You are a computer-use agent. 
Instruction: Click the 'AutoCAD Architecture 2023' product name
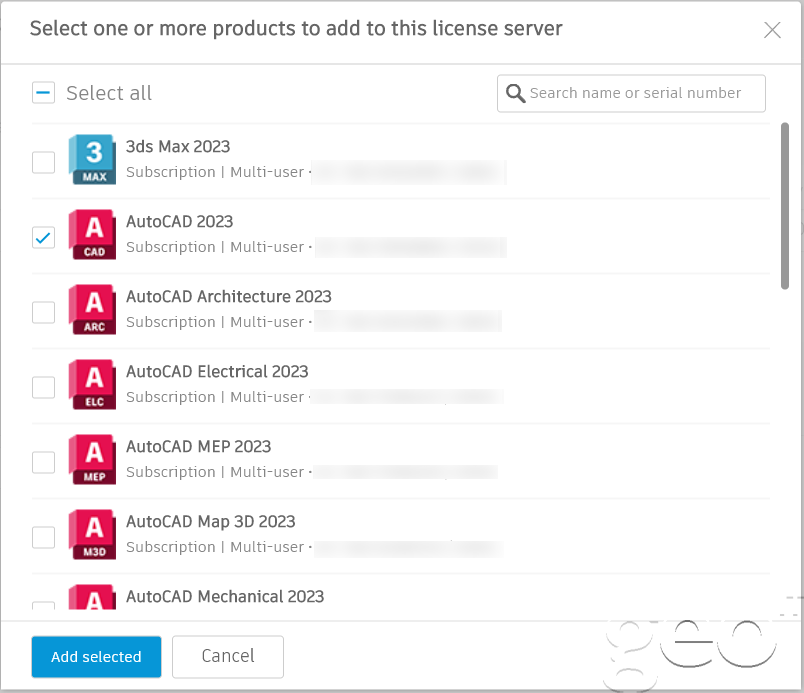pyautogui.click(x=229, y=296)
